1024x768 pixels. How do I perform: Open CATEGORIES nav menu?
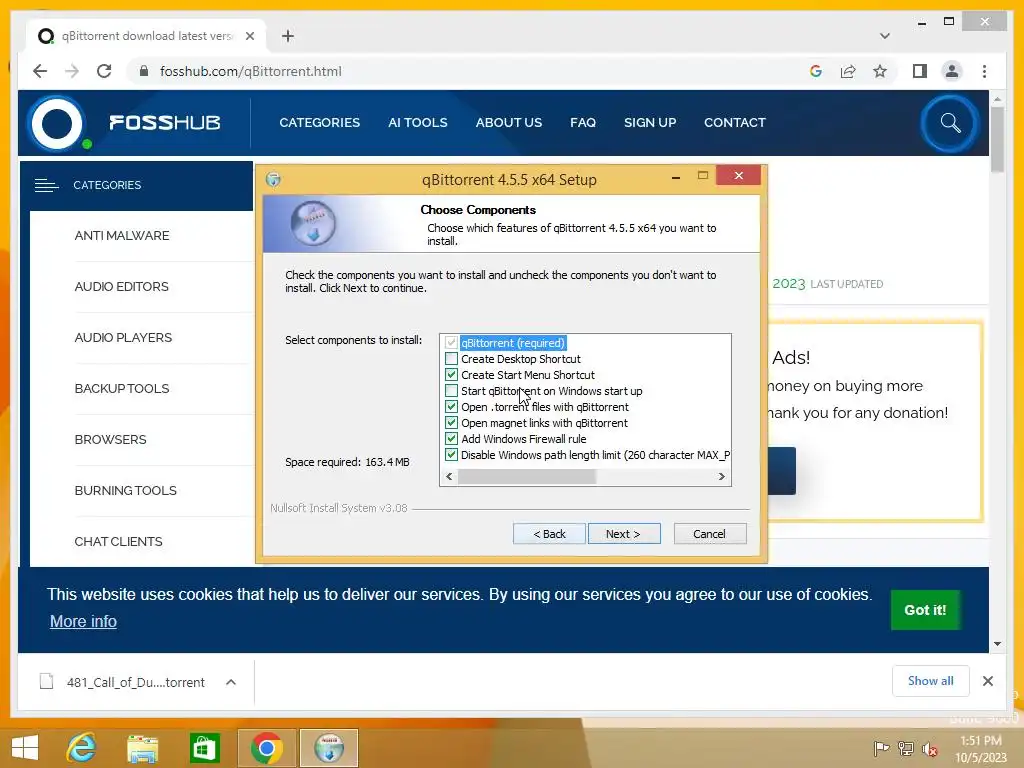[319, 123]
